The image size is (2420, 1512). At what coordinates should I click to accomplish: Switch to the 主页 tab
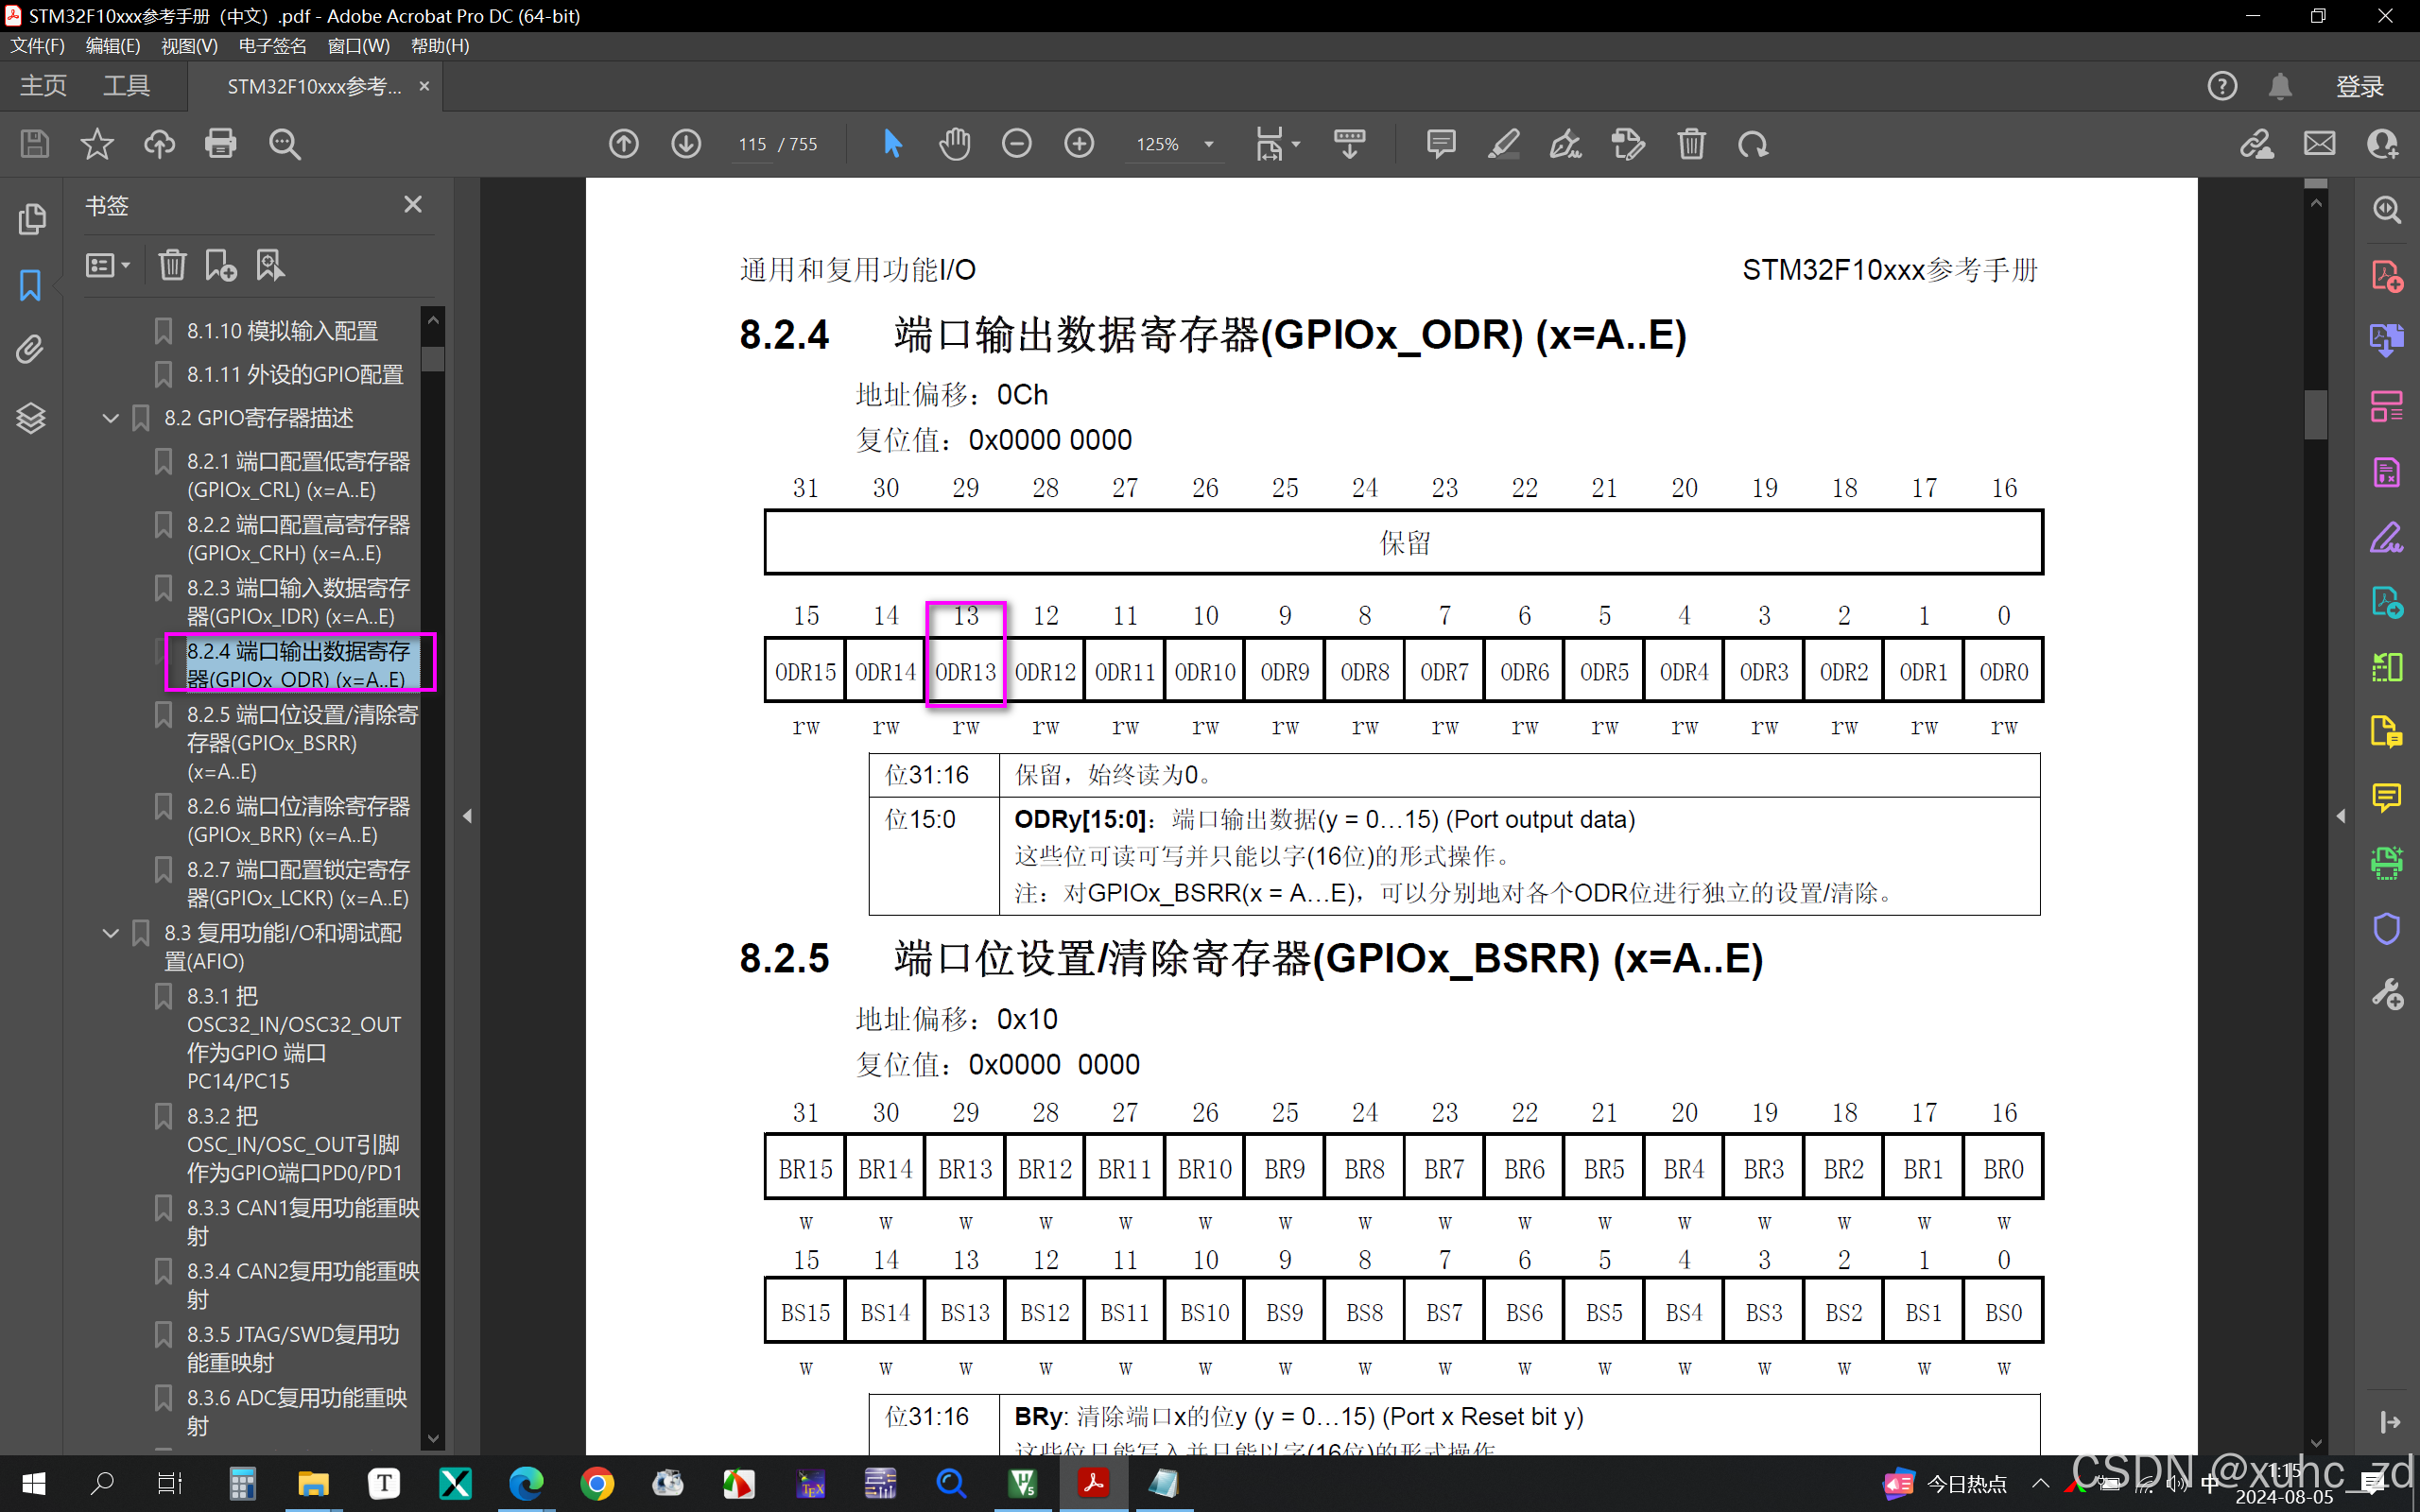(x=43, y=86)
